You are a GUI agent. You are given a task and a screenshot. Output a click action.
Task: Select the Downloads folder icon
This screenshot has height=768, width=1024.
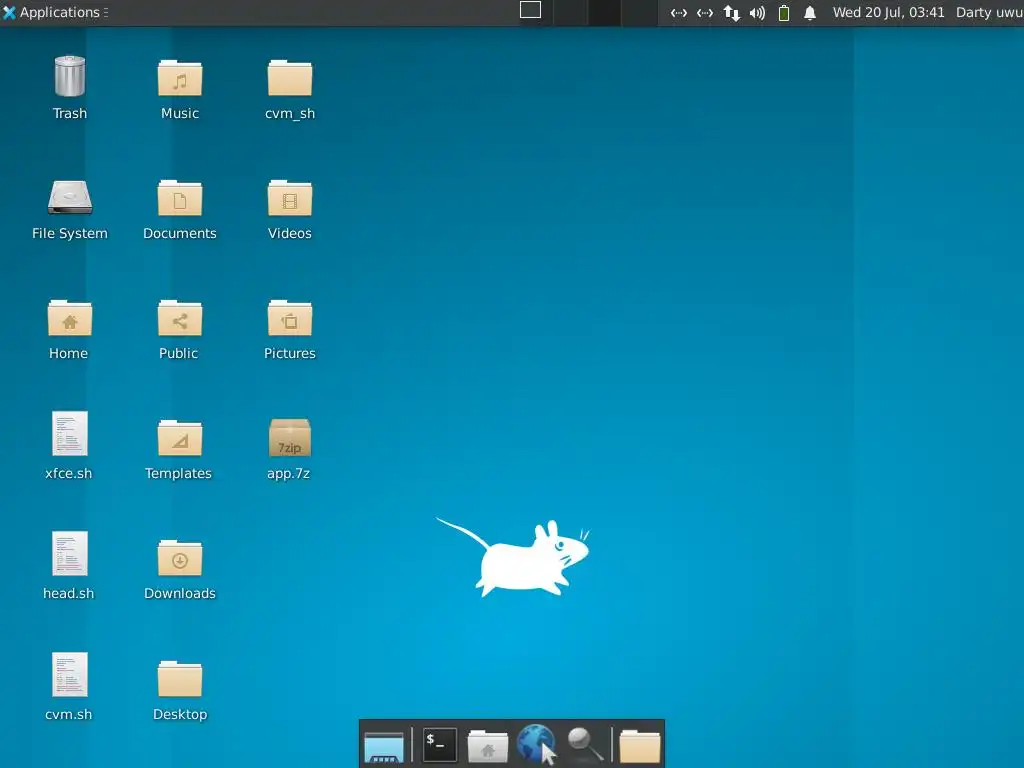coord(180,558)
